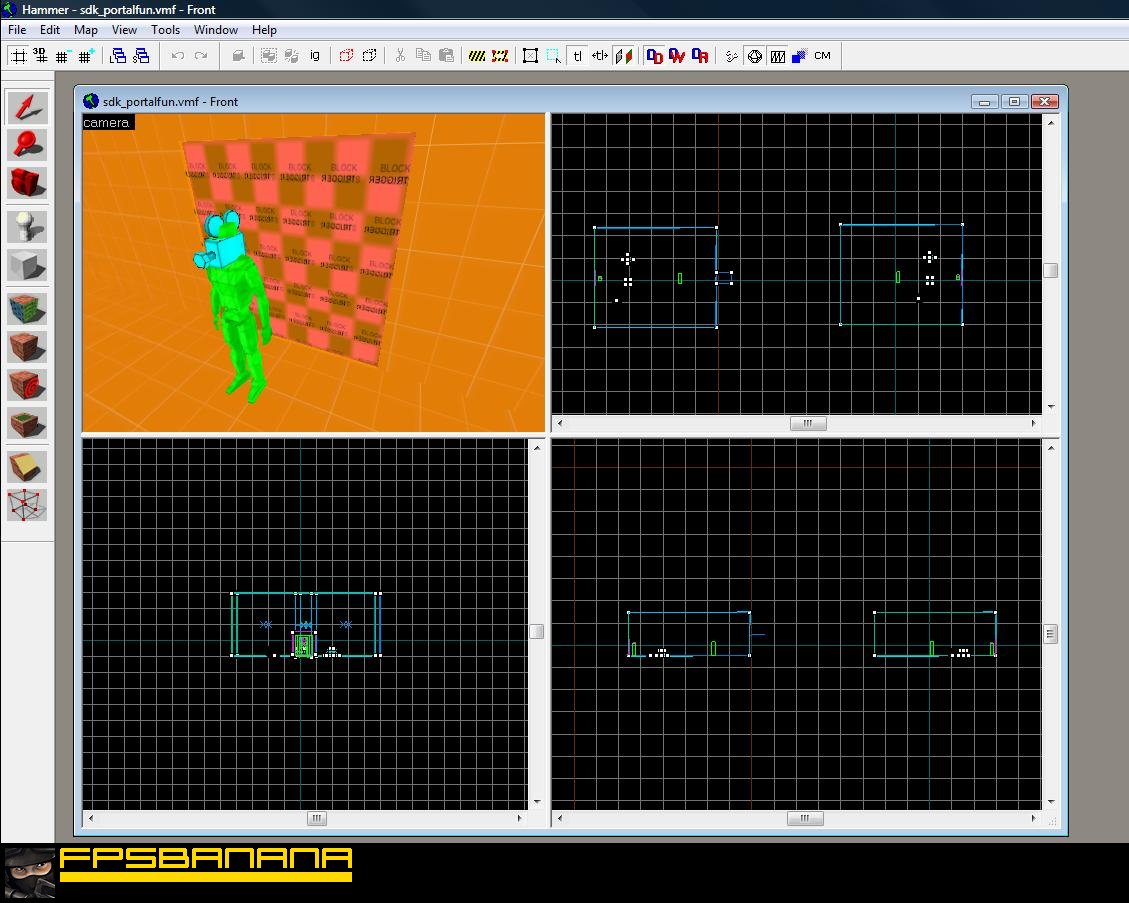Pick the Entity tool light bulb icon
Image resolution: width=1129 pixels, height=903 pixels.
click(x=27, y=227)
